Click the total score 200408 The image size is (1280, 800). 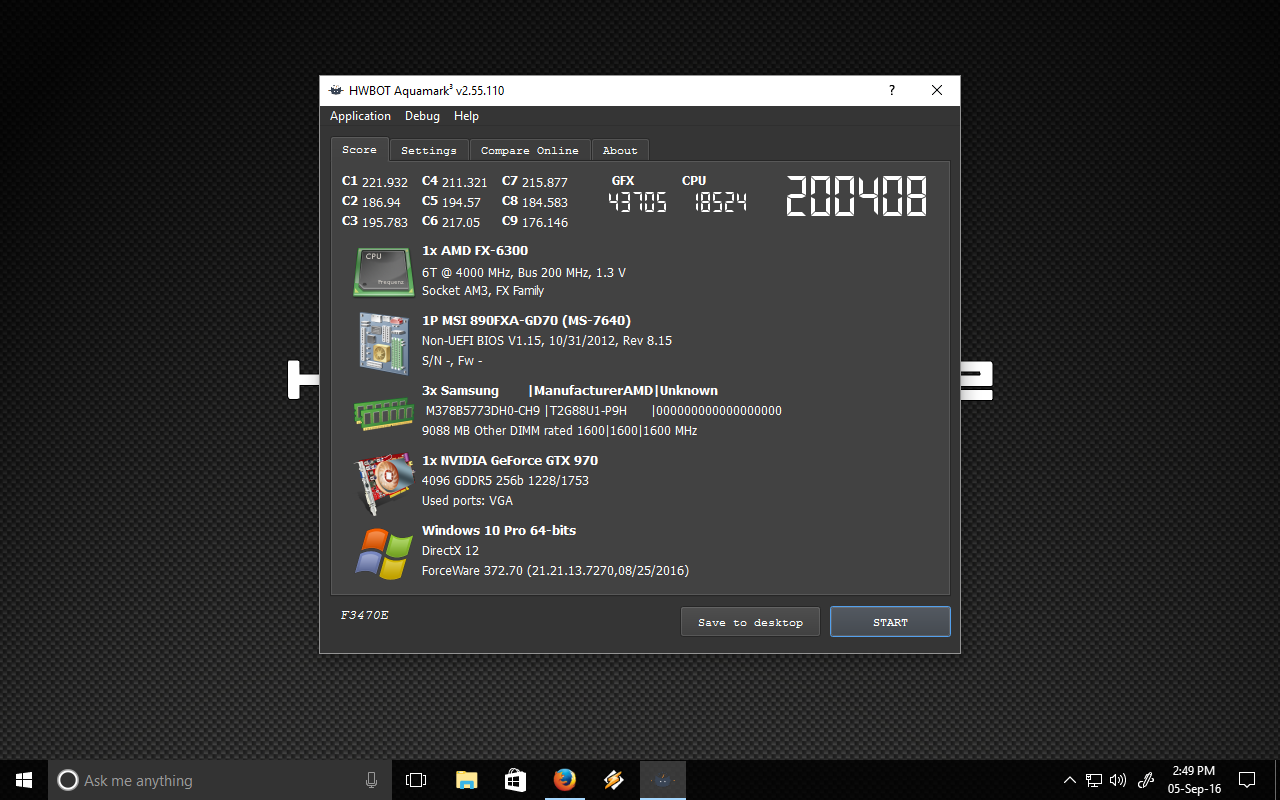[x=856, y=196]
